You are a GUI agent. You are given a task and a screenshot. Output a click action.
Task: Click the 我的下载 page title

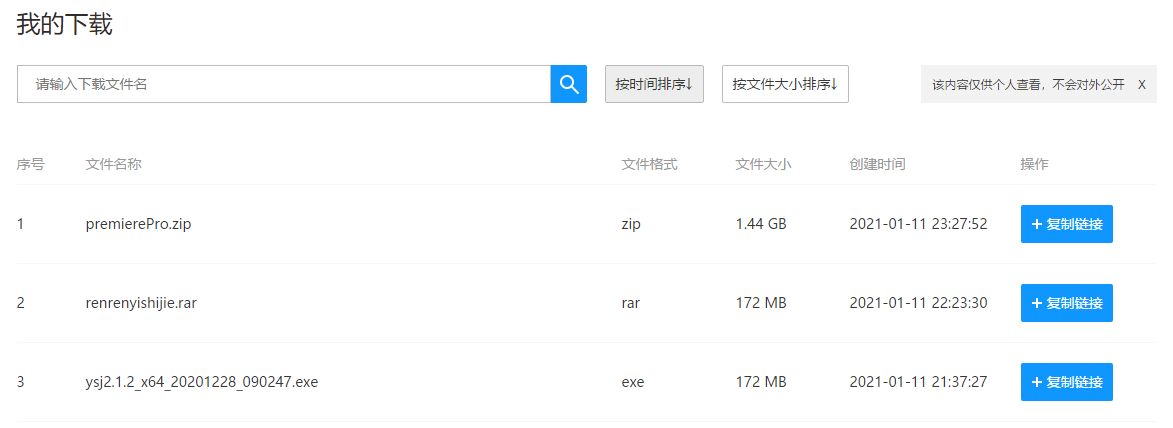click(x=64, y=25)
